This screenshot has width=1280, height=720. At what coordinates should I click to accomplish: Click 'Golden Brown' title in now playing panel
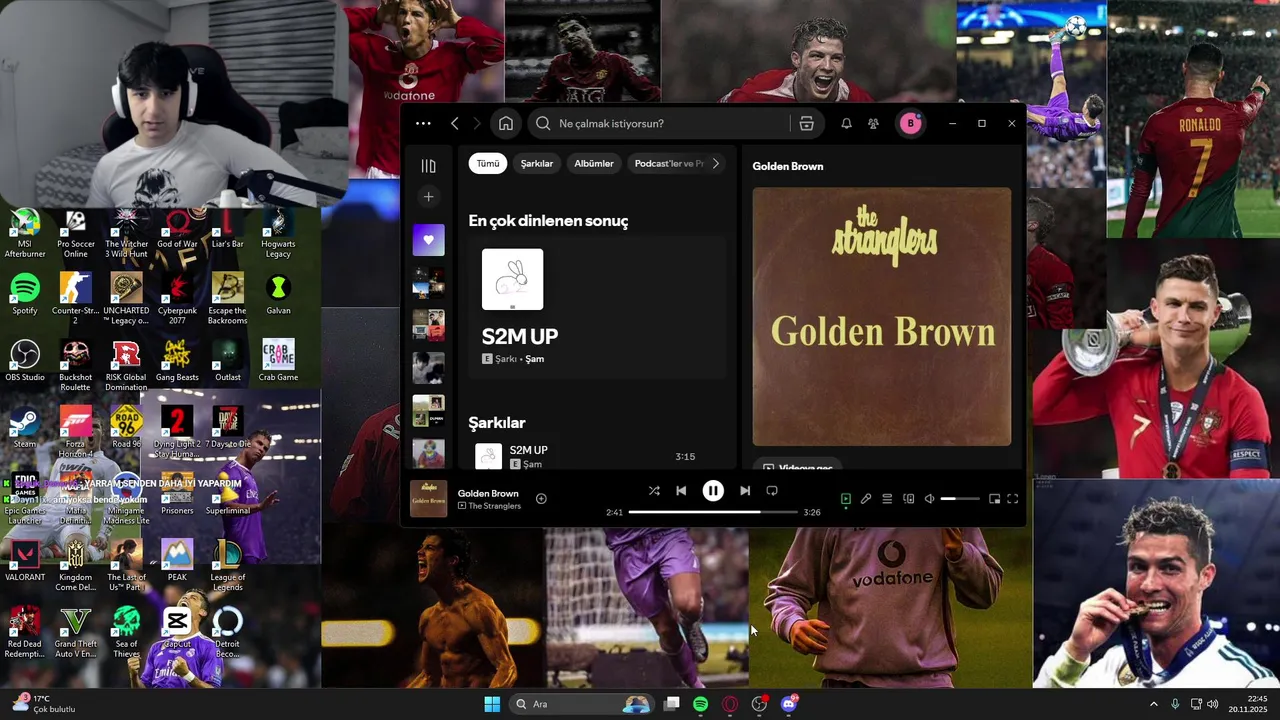pos(788,166)
